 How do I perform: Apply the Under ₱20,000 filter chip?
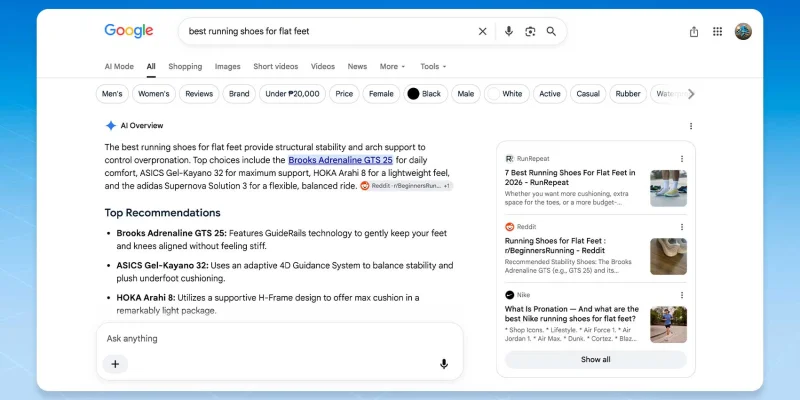point(292,94)
